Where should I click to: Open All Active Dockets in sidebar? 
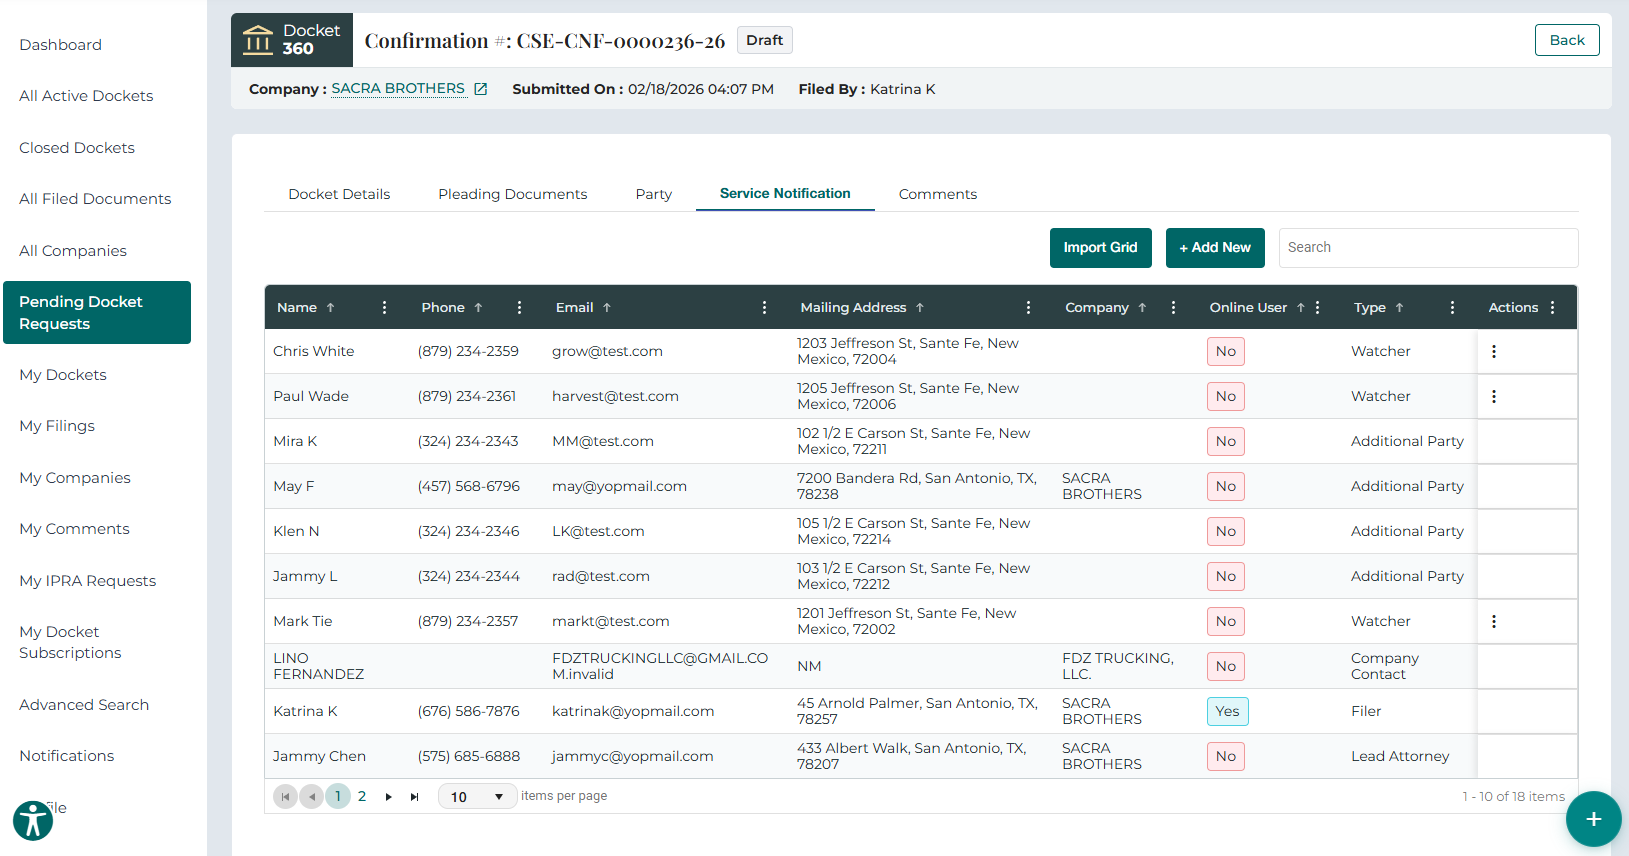86,96
